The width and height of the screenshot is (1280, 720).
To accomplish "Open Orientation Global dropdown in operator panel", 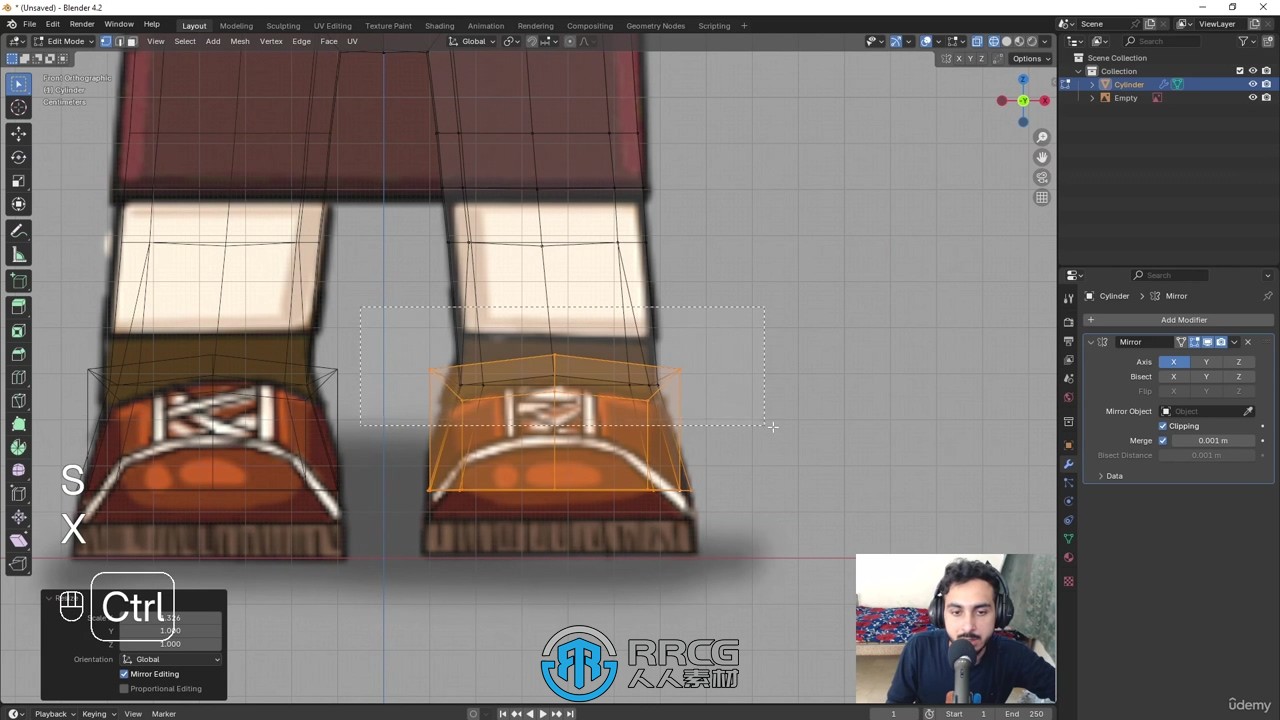I will click(x=171, y=659).
